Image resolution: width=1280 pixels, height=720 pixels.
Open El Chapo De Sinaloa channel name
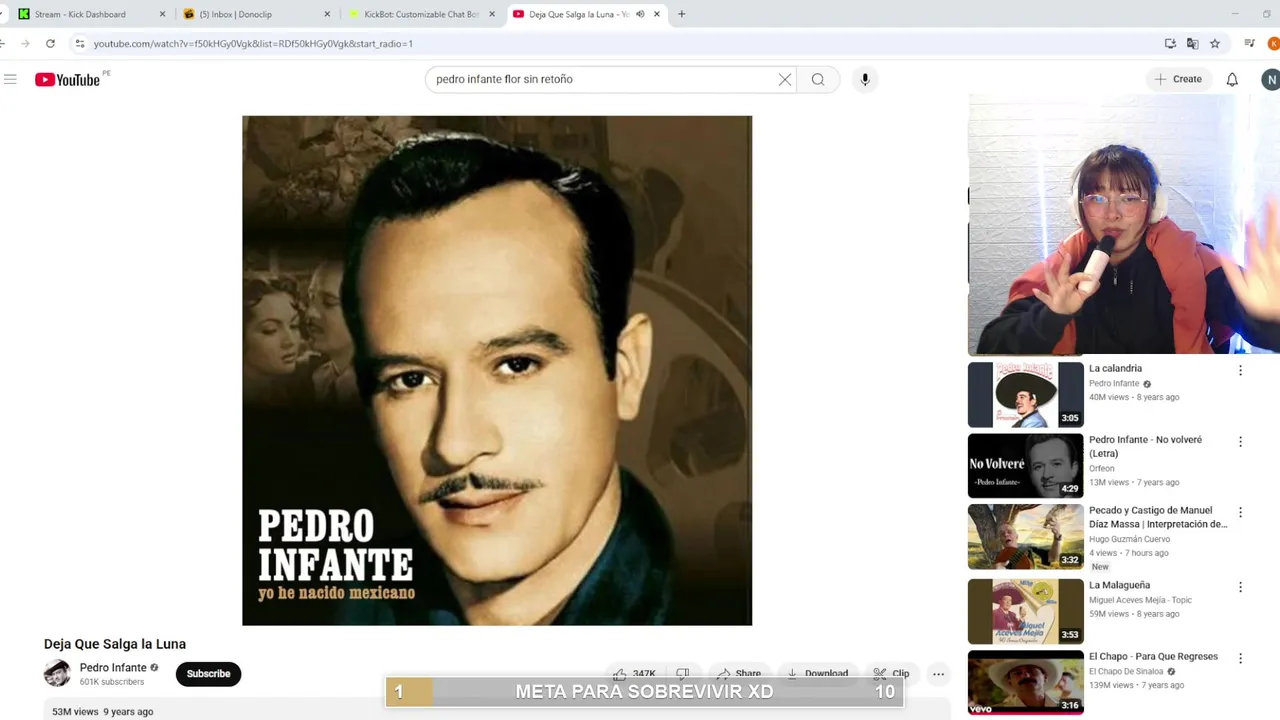point(1127,671)
